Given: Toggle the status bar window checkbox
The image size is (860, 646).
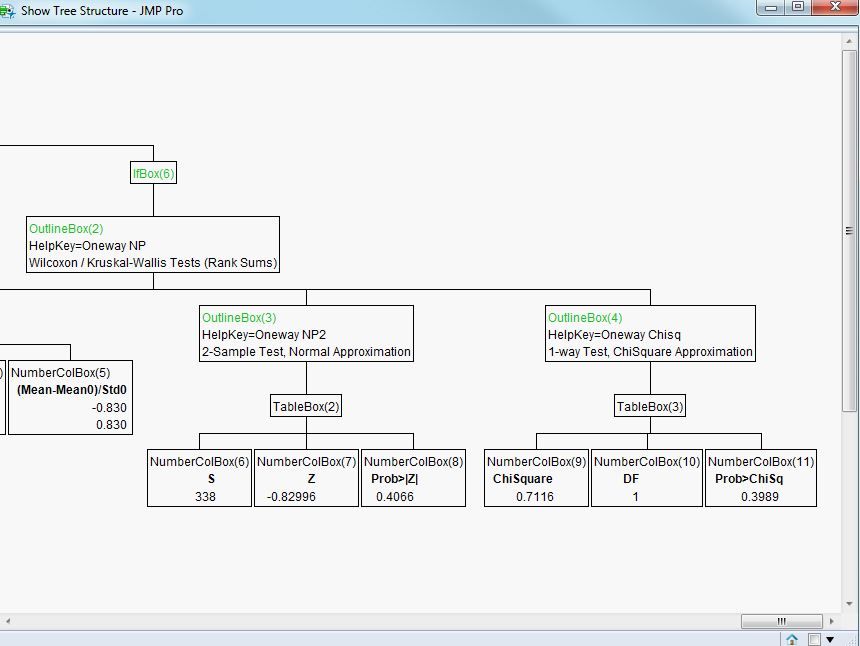Looking at the screenshot, I should 814,639.
